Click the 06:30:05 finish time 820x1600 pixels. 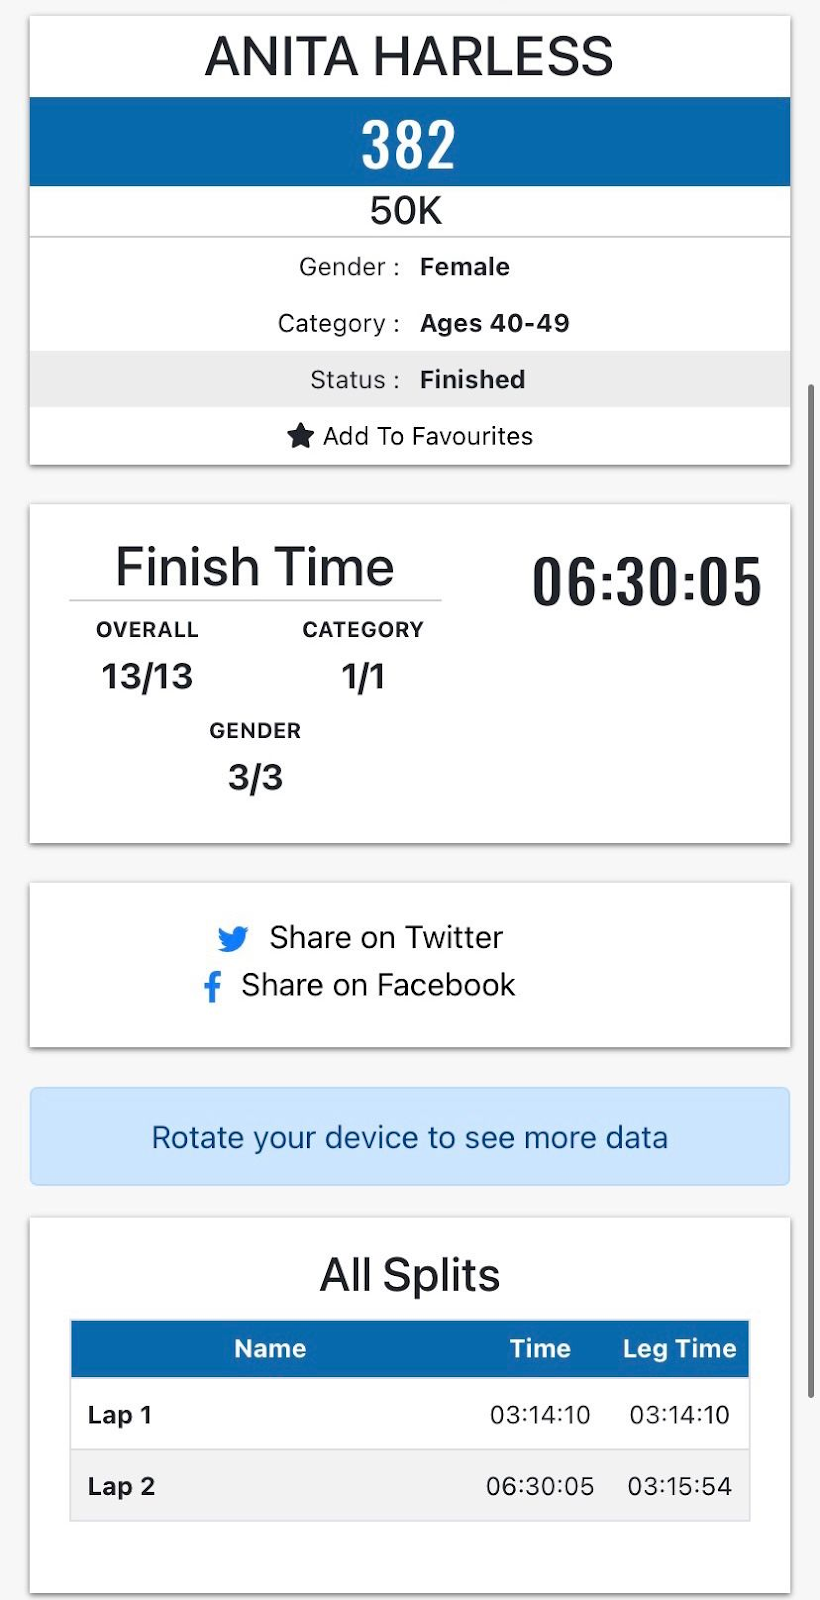(x=647, y=581)
